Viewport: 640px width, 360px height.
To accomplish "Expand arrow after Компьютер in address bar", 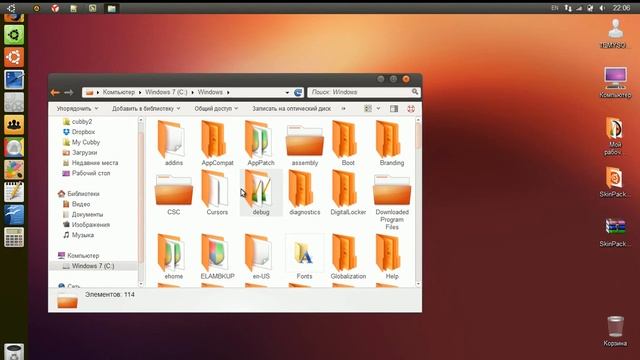I will pos(140,93).
